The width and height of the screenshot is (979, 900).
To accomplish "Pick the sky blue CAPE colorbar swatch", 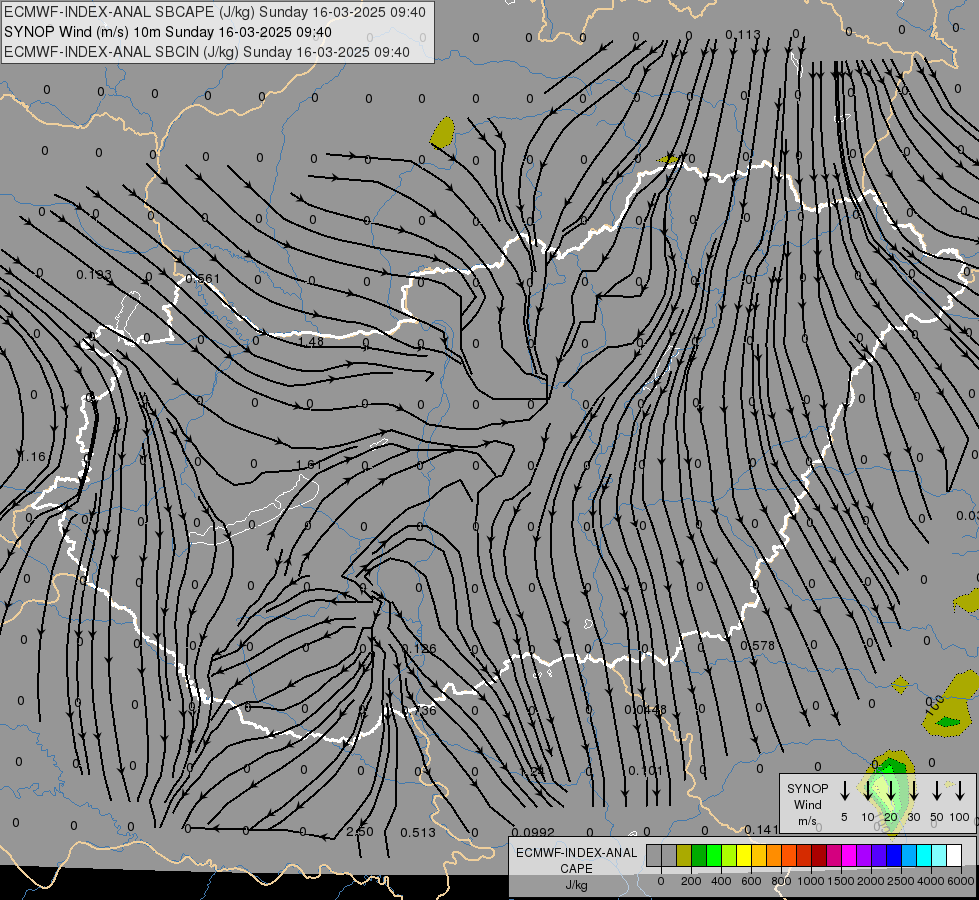I will pyautogui.click(x=908, y=855).
